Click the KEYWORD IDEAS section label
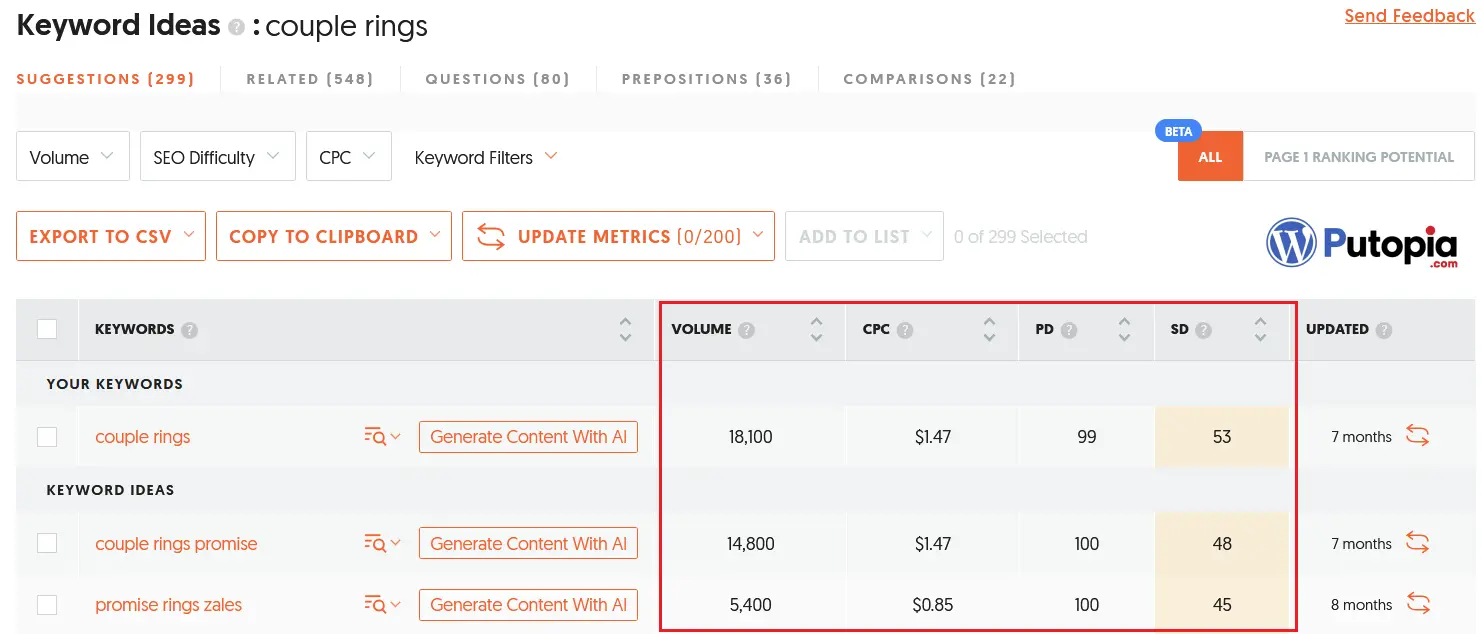The width and height of the screenshot is (1482, 634). (x=111, y=490)
